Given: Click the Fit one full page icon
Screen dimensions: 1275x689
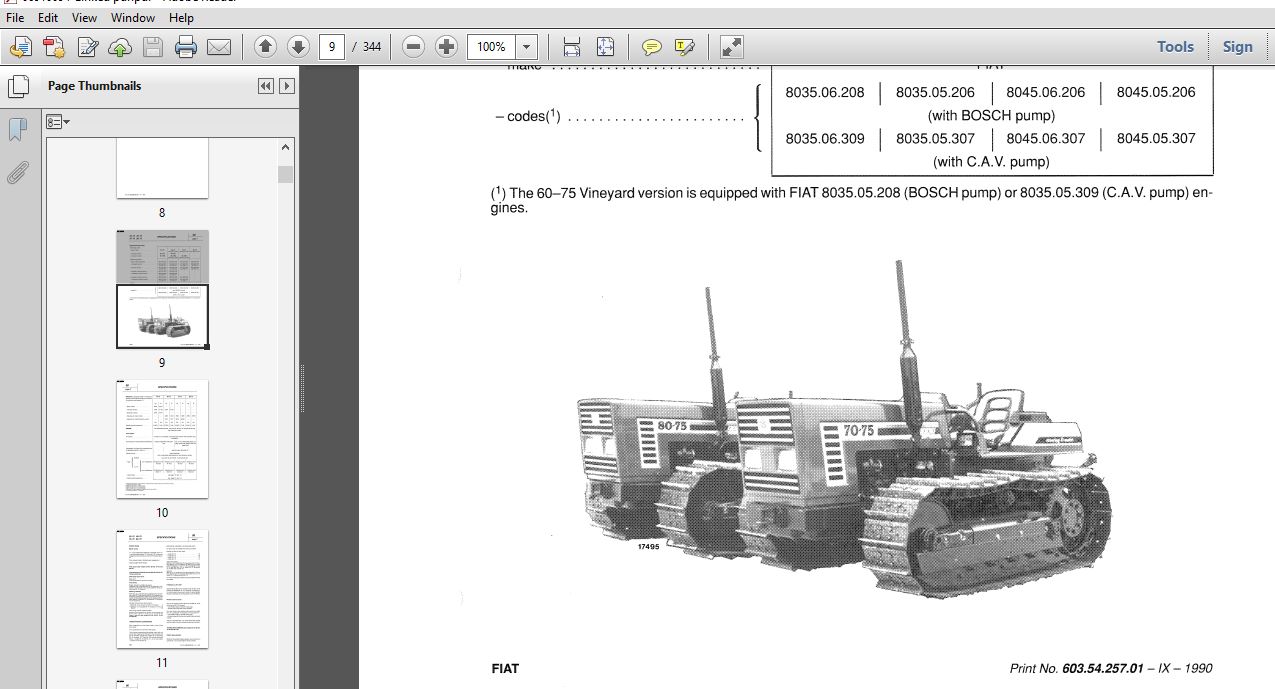Looking at the screenshot, I should [x=605, y=46].
